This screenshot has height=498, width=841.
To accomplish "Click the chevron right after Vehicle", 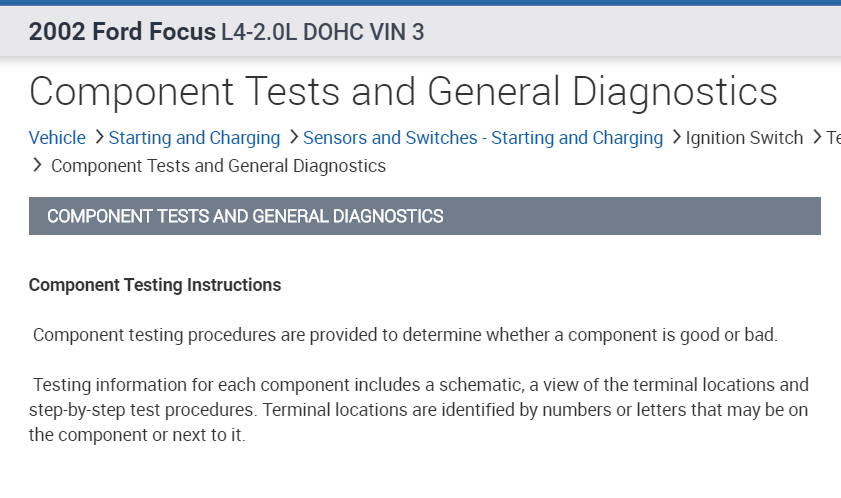I will point(97,138).
